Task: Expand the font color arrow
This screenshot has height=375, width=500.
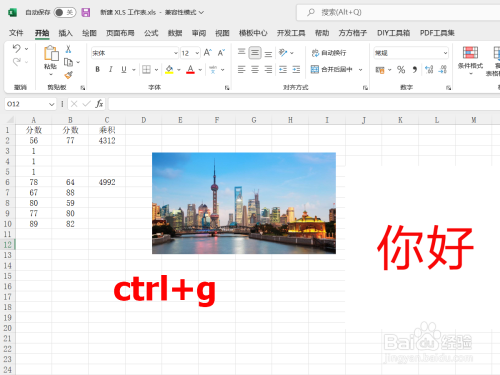Action: 200,70
